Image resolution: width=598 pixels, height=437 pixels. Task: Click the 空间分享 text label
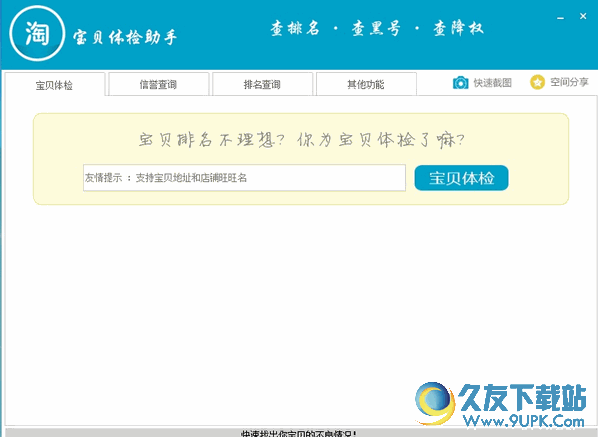(569, 82)
